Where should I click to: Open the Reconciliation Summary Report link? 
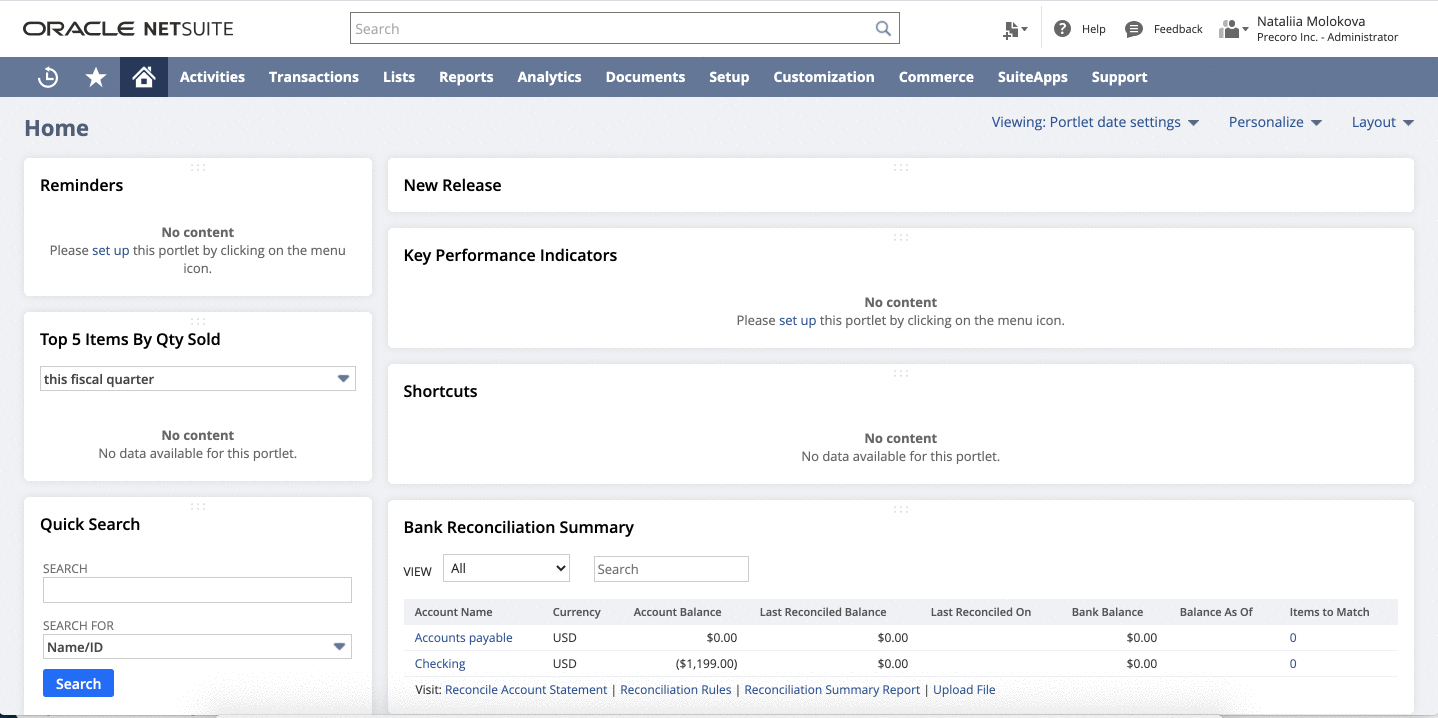point(832,689)
